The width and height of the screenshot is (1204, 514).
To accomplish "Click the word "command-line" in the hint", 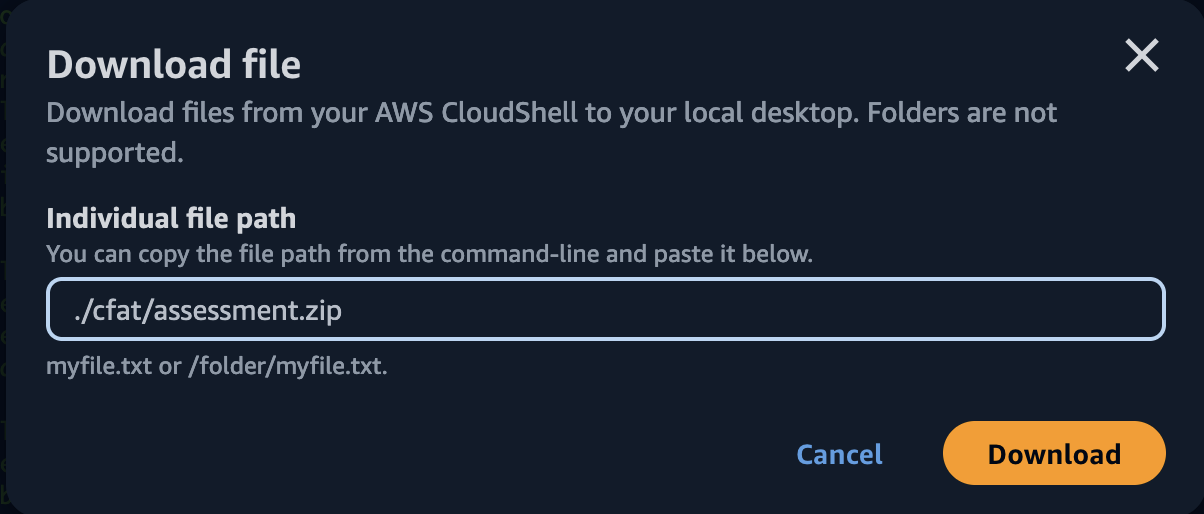I will pos(519,254).
